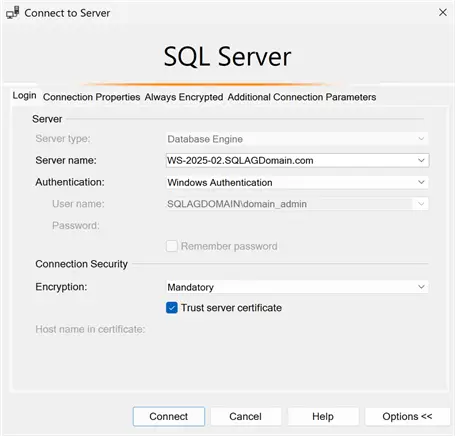Click the Connection Security section heading
The width and height of the screenshot is (455, 436).
click(x=81, y=264)
